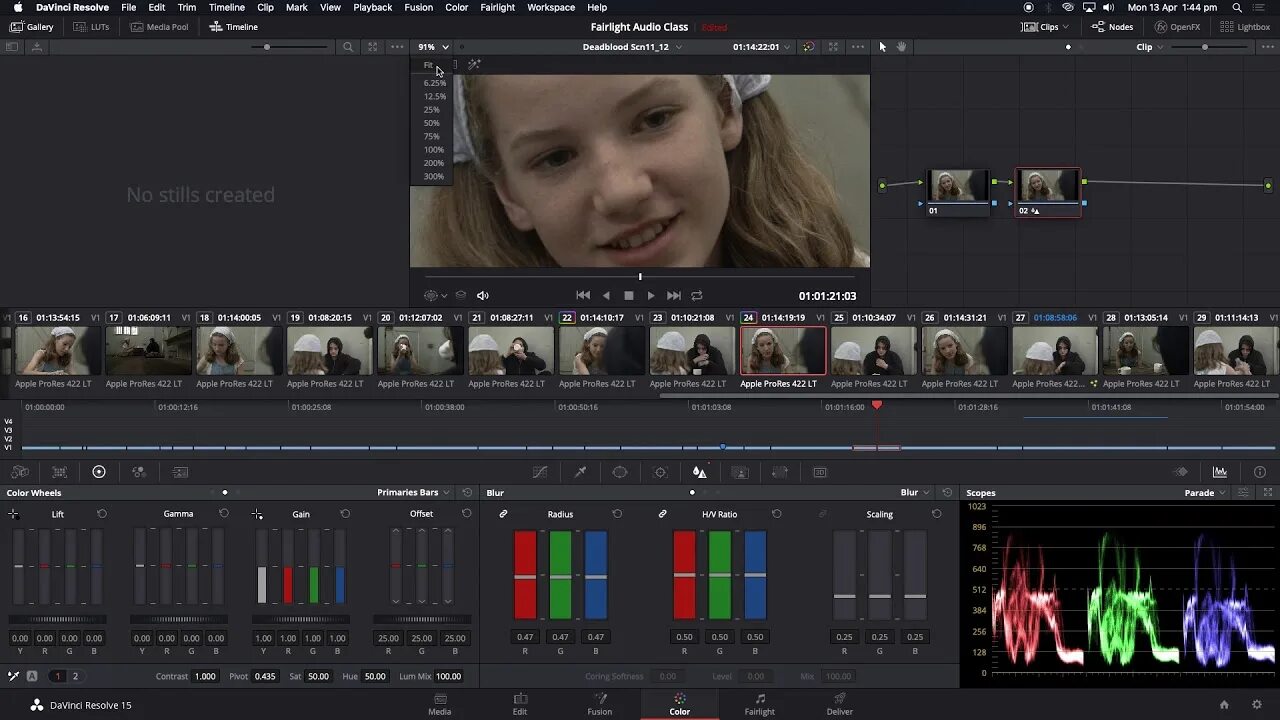Open the Blur palette icon
The image size is (1280, 720).
(700, 472)
